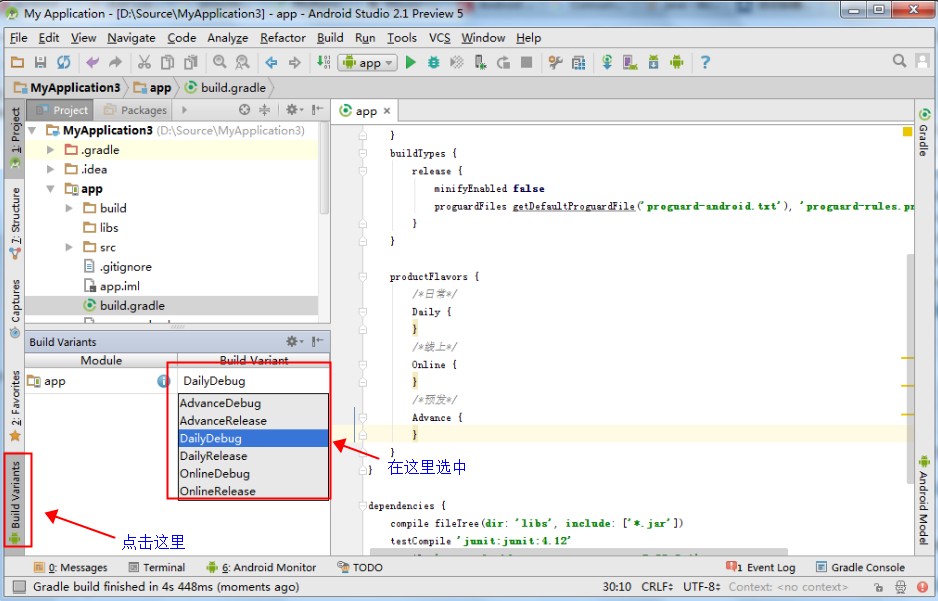Click the Make Project icon
The width and height of the screenshot is (938, 601).
[x=323, y=62]
